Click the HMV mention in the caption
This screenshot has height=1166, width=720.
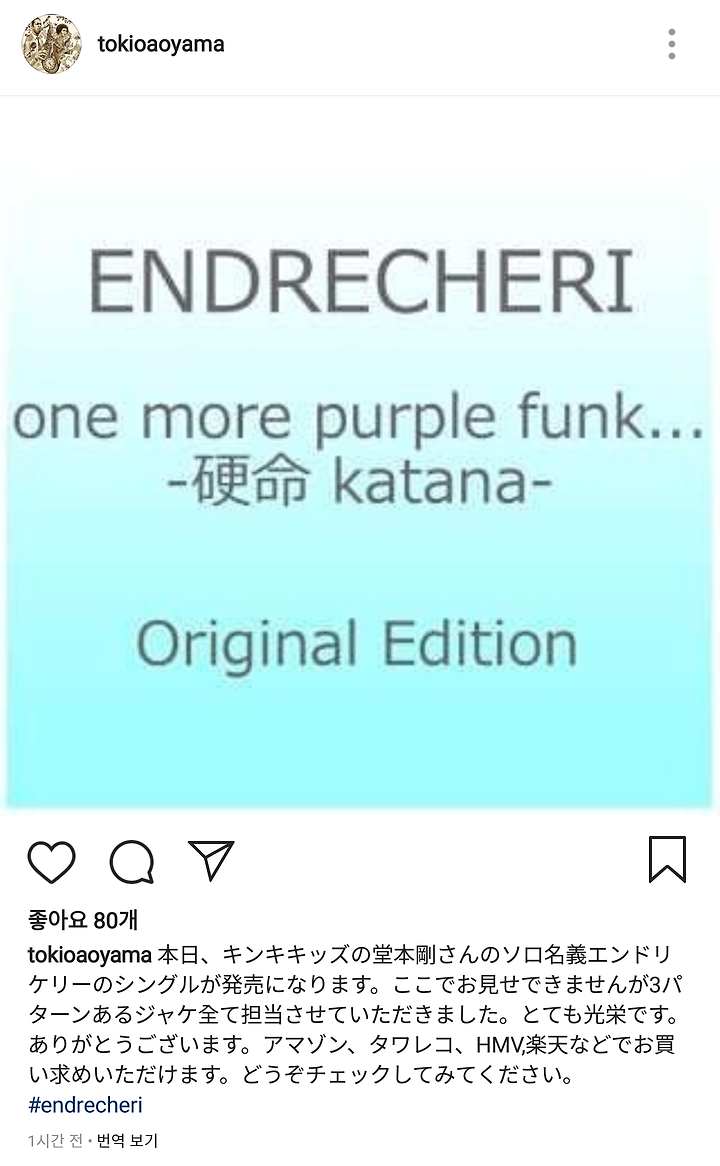(500, 1045)
